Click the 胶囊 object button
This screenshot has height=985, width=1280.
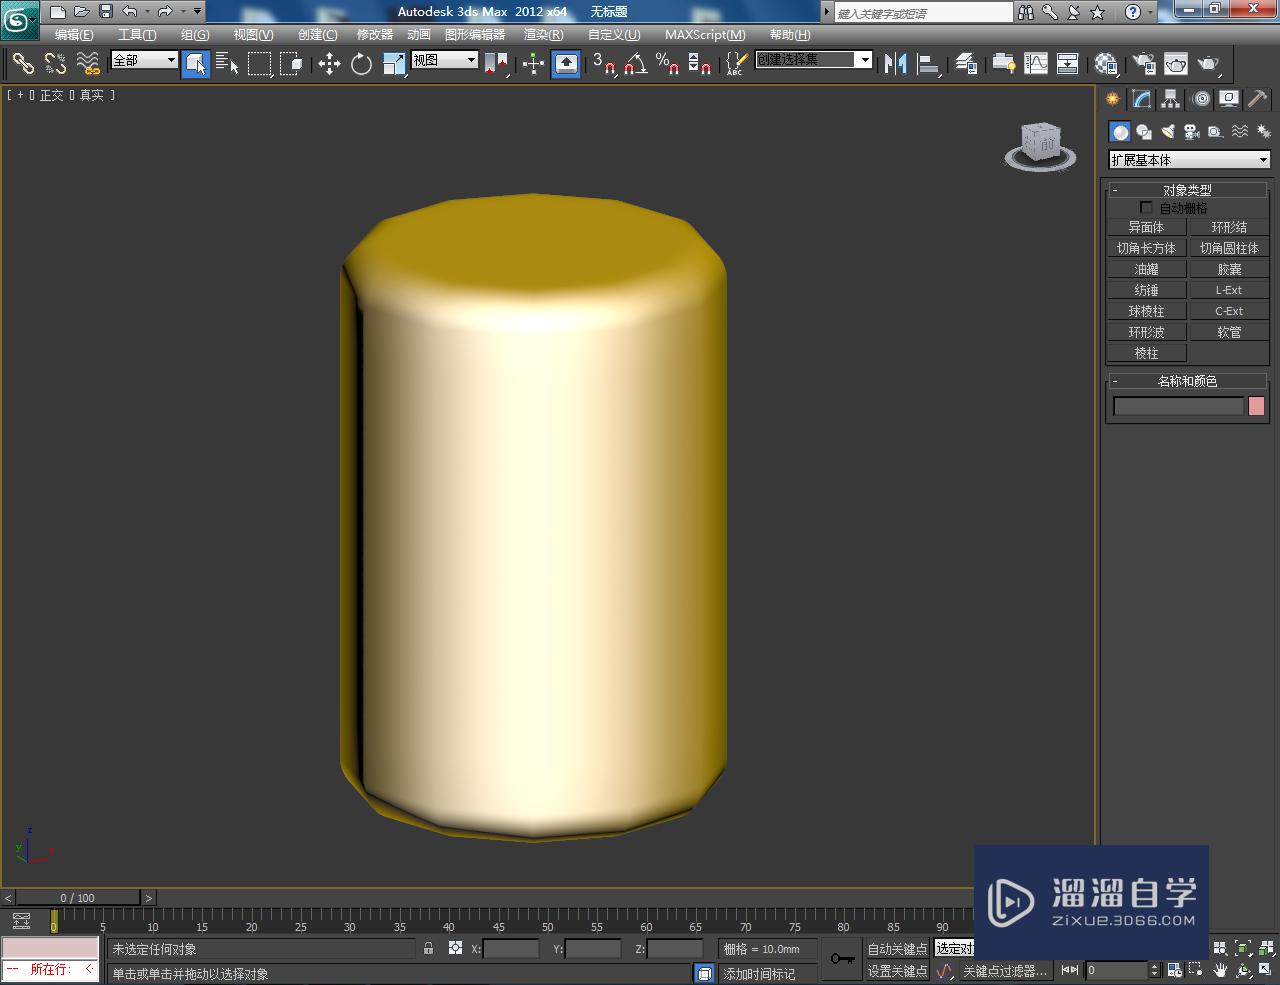click(1229, 269)
